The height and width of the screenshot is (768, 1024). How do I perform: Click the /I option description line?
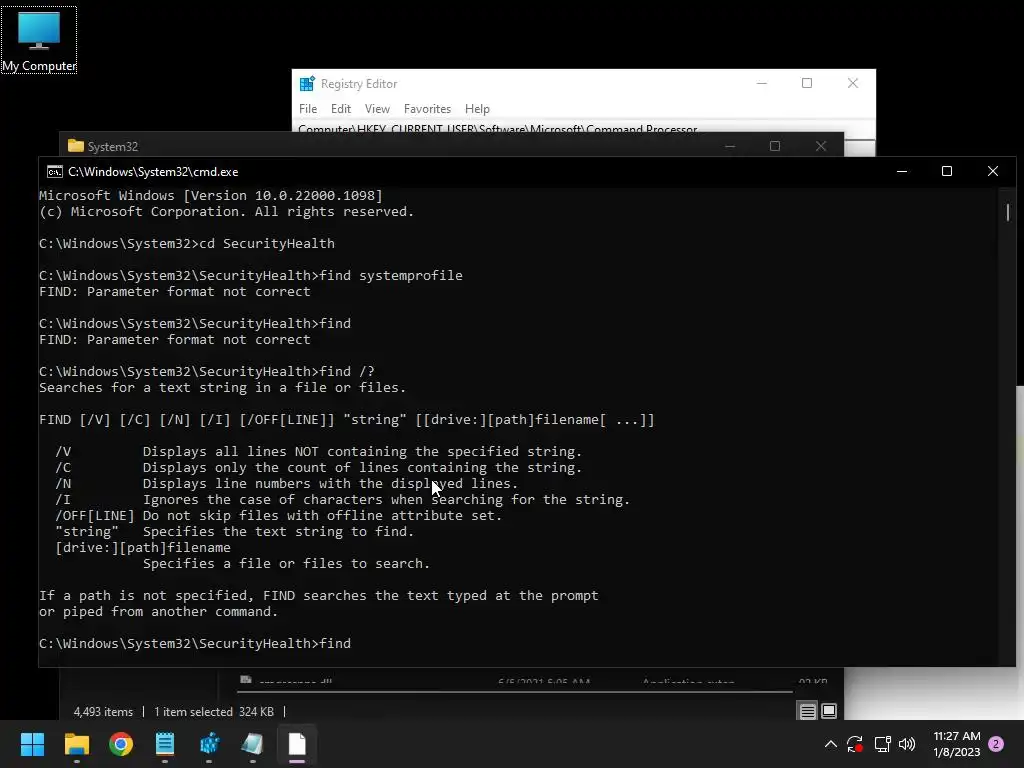point(342,500)
